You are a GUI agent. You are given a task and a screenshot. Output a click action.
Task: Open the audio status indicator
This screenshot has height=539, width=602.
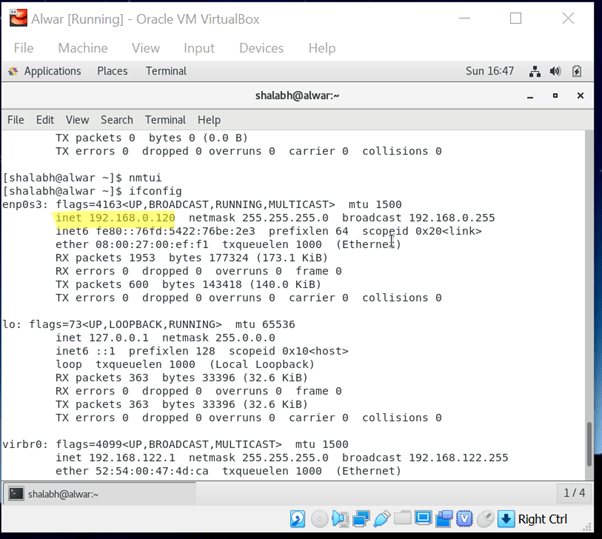(x=340, y=519)
